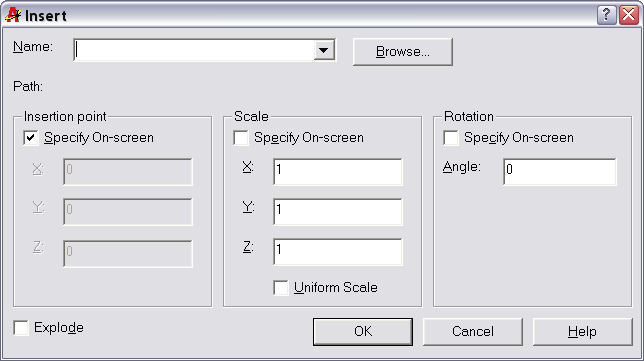Click the question mark help icon
The height and width of the screenshot is (361, 644).
606,16
